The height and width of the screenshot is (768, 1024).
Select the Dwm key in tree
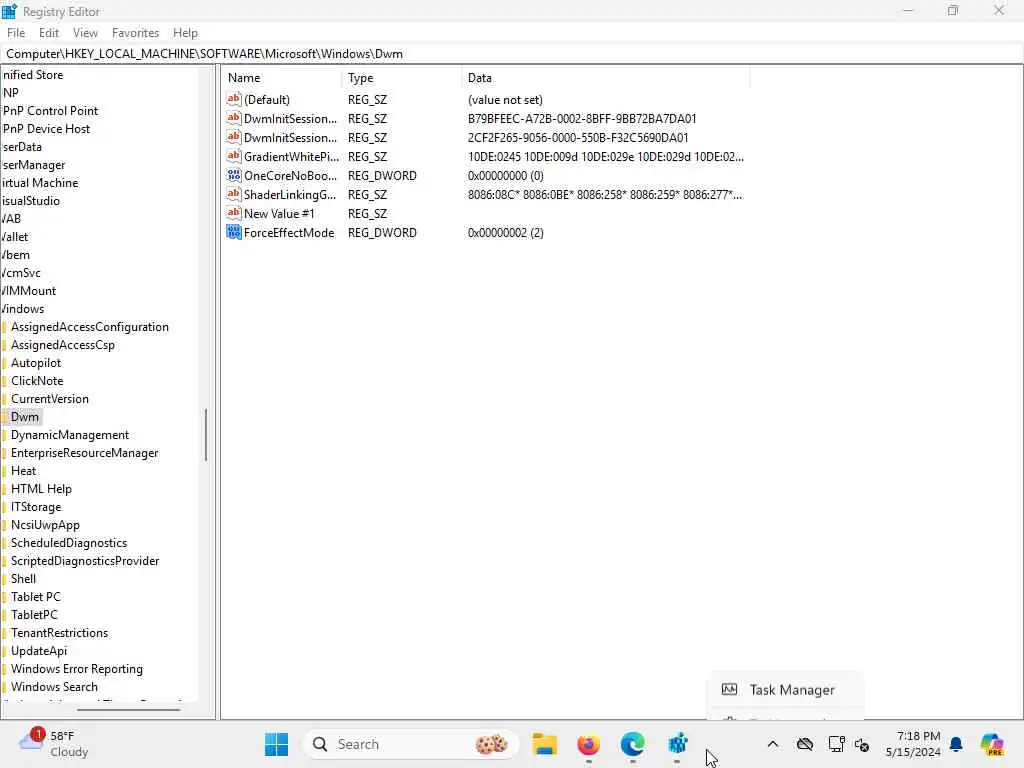25,417
